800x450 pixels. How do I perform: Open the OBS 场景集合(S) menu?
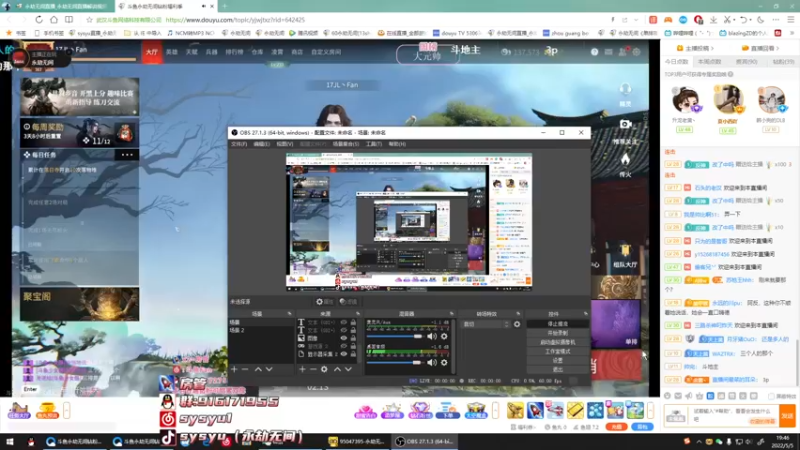345,144
